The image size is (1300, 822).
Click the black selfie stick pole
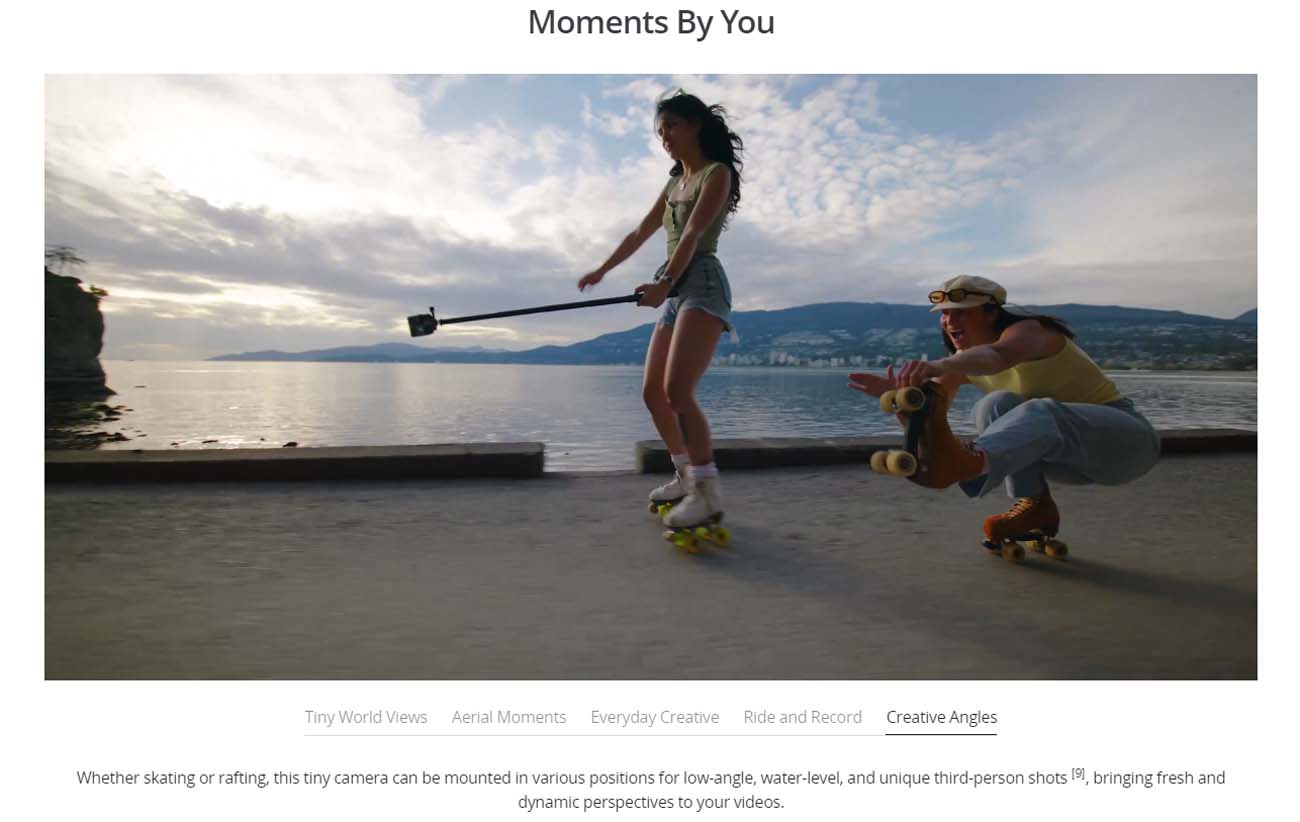click(538, 308)
